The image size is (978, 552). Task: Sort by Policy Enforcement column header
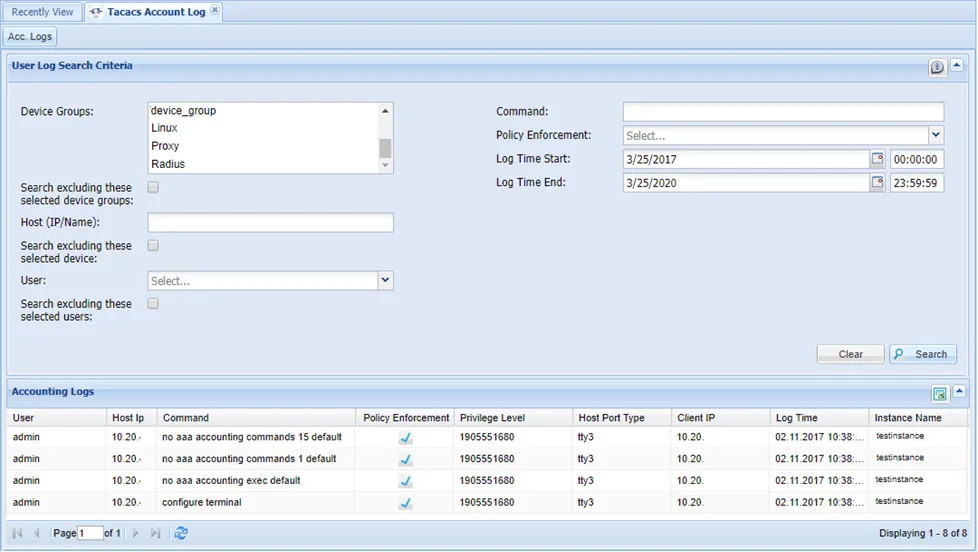click(405, 417)
